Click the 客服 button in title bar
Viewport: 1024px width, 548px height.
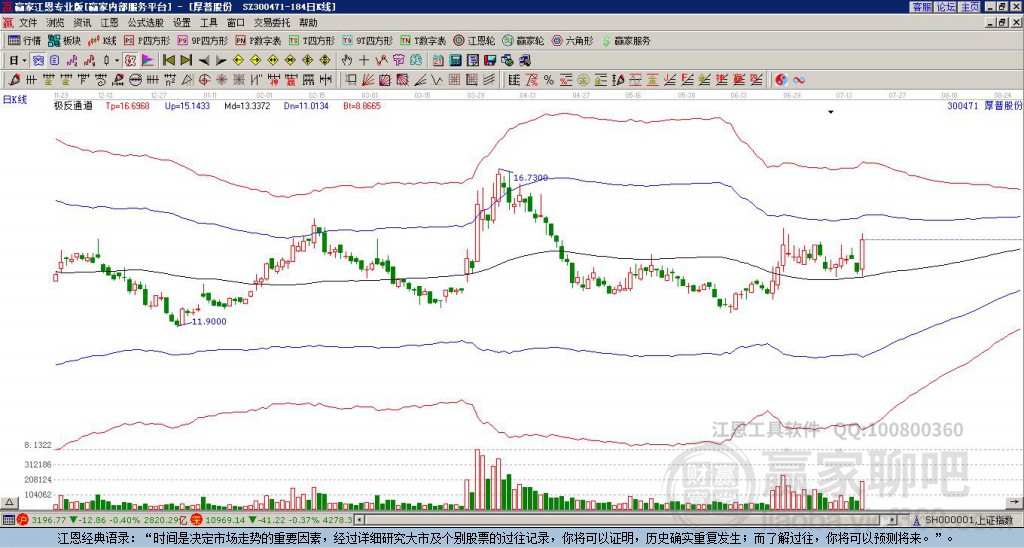921,7
